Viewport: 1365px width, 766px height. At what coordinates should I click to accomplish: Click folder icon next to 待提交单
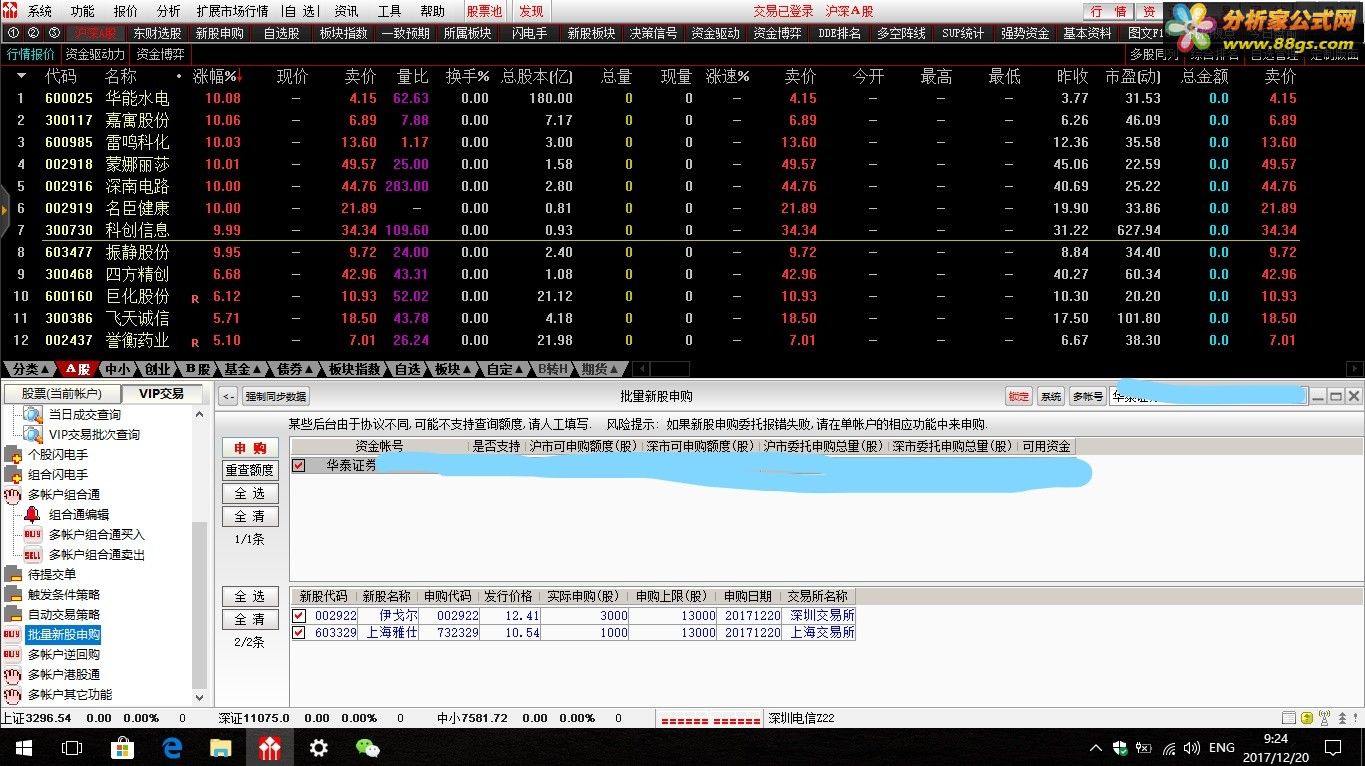(x=13, y=574)
